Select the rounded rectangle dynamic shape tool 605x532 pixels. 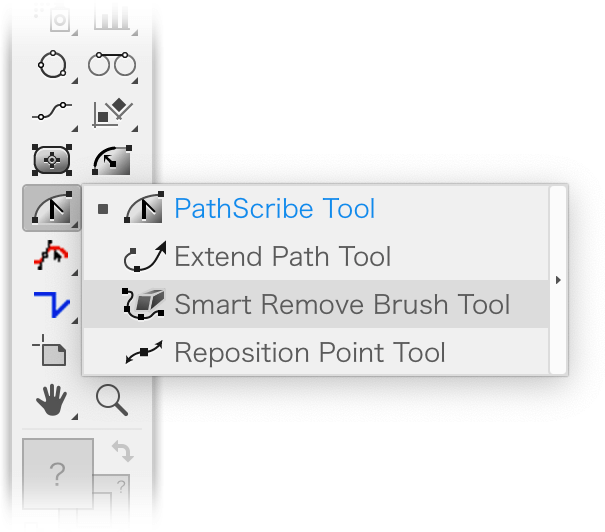[x=52, y=160]
